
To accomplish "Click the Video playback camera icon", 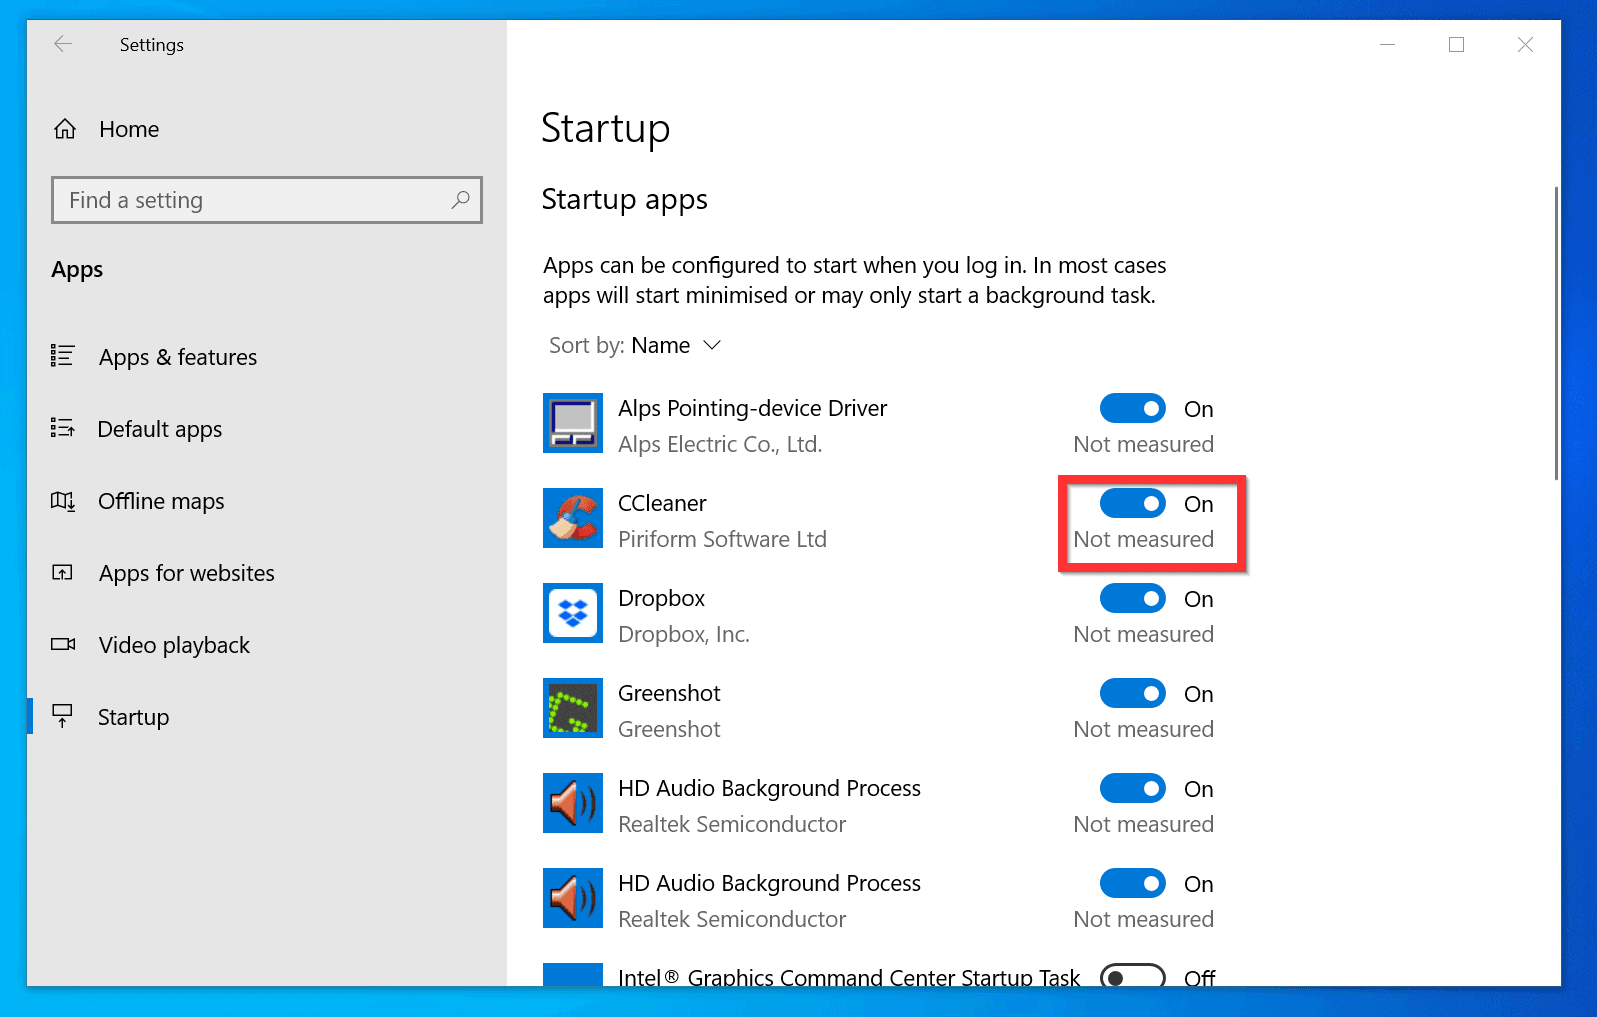I will click(63, 644).
